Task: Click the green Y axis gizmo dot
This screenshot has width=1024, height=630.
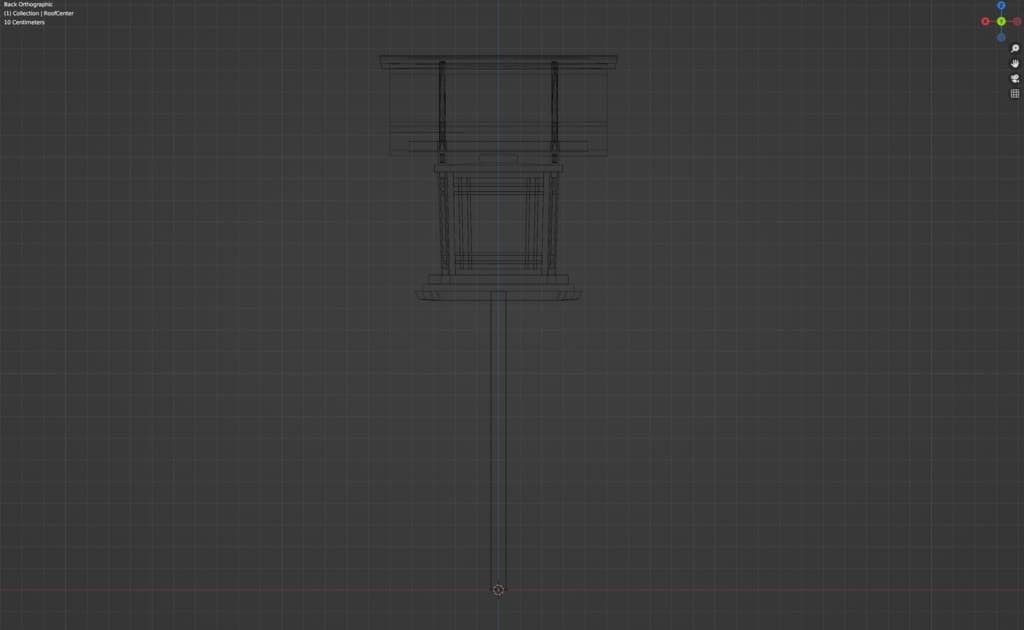Action: (x=1001, y=22)
